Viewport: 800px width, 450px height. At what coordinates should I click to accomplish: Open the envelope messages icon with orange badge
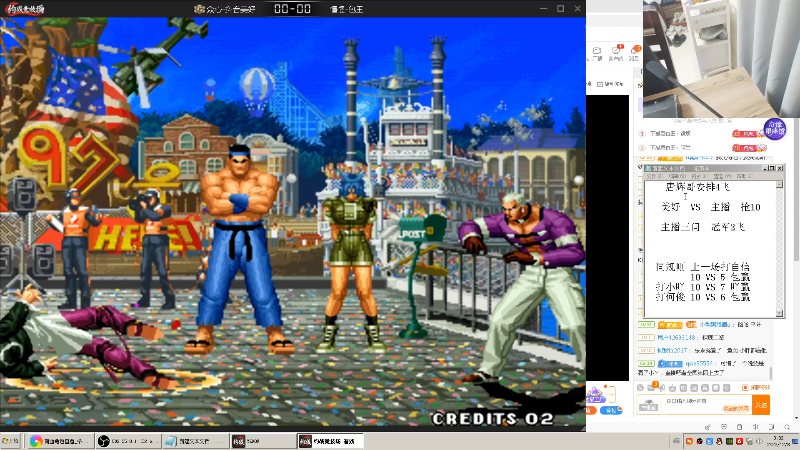pyautogui.click(x=651, y=388)
